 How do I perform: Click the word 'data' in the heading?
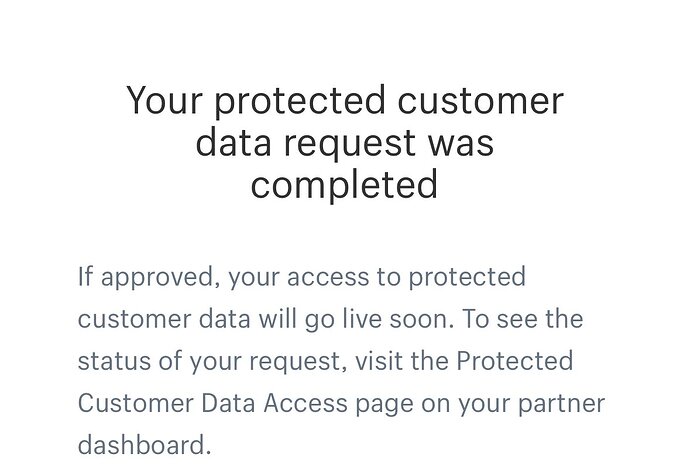[233, 143]
